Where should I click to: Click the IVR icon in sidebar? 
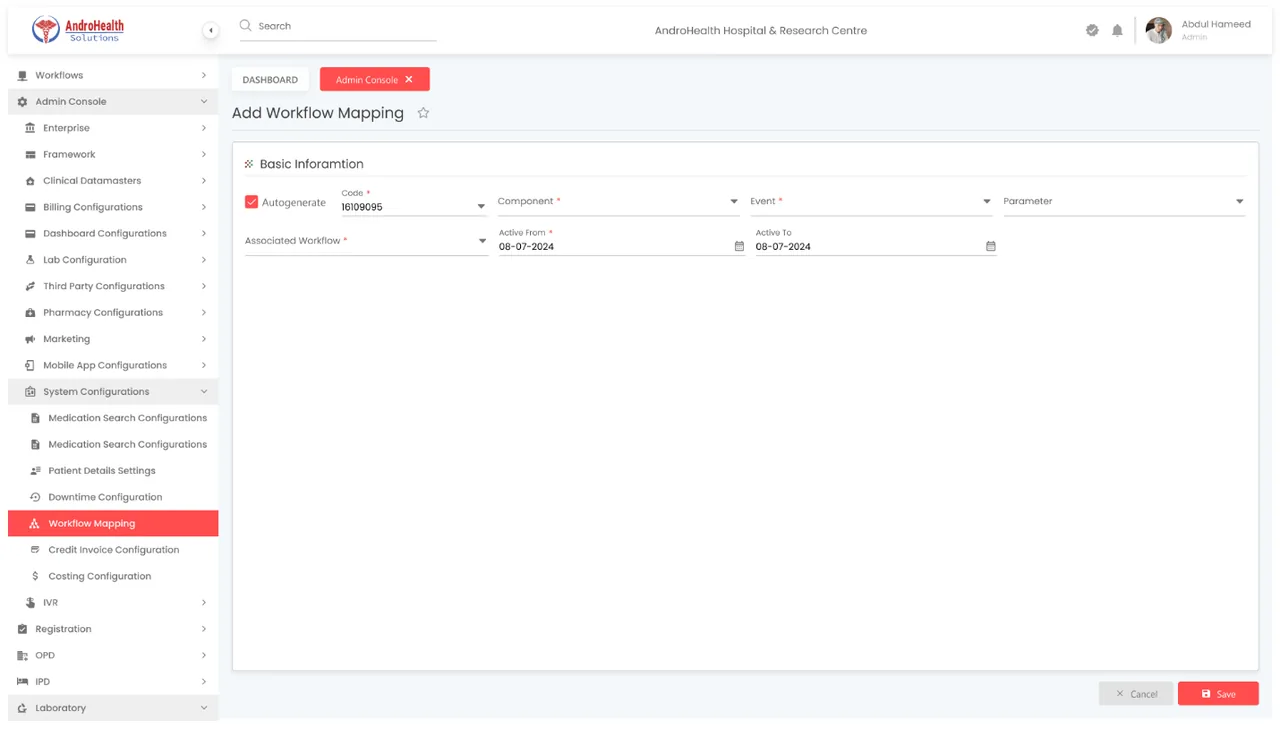[30, 603]
